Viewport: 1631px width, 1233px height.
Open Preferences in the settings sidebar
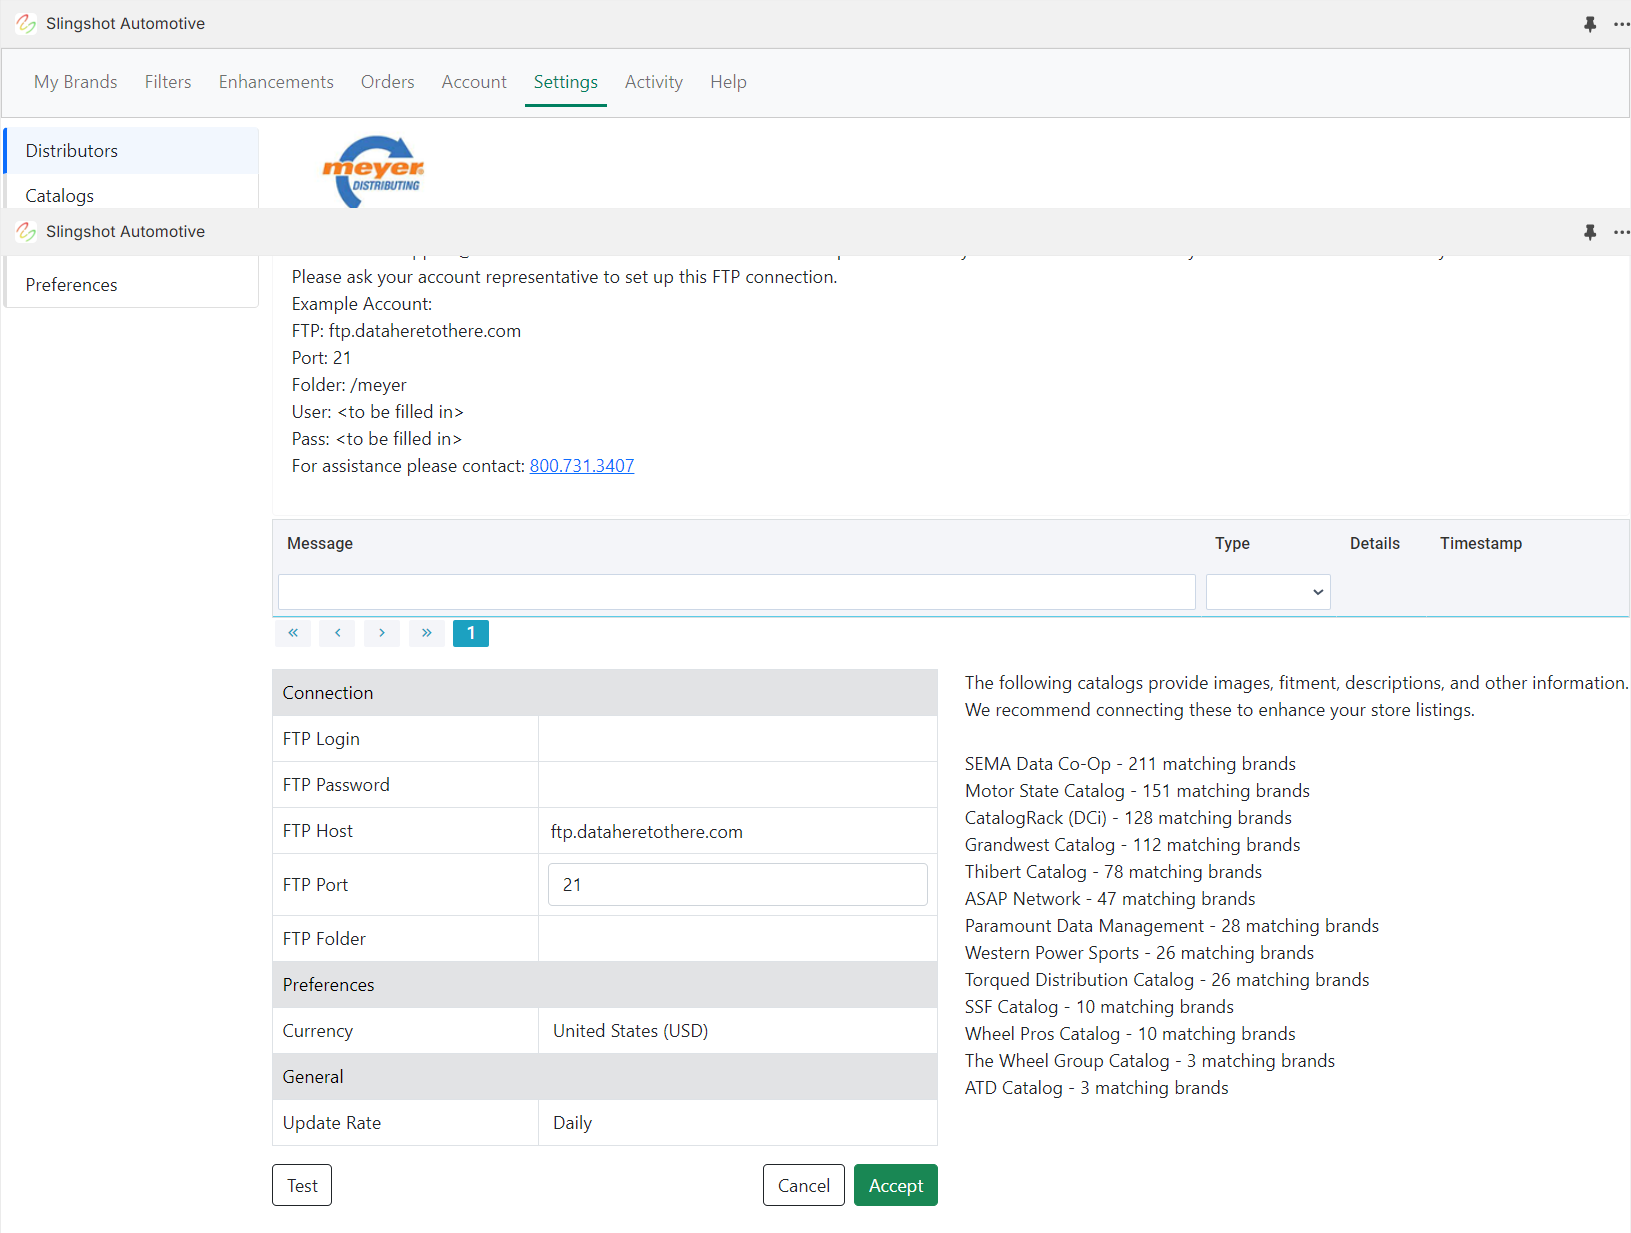tap(132, 285)
